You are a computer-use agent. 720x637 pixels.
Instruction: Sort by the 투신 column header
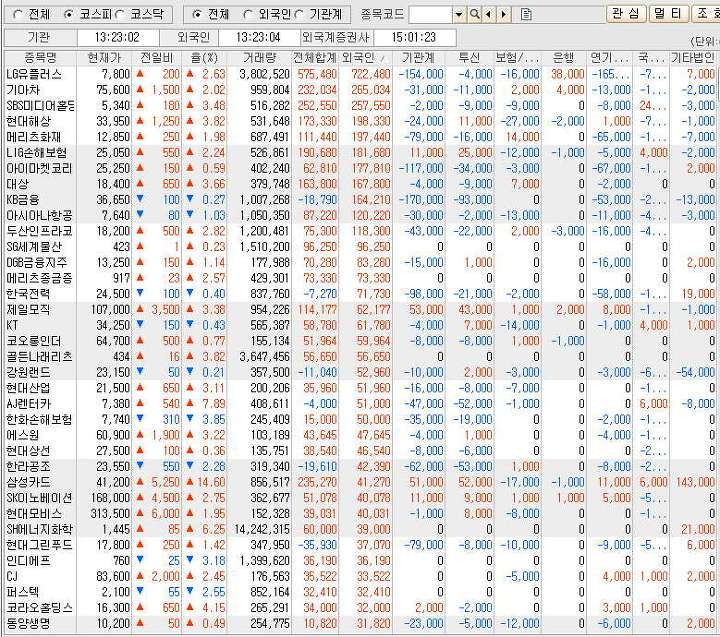coord(469,58)
